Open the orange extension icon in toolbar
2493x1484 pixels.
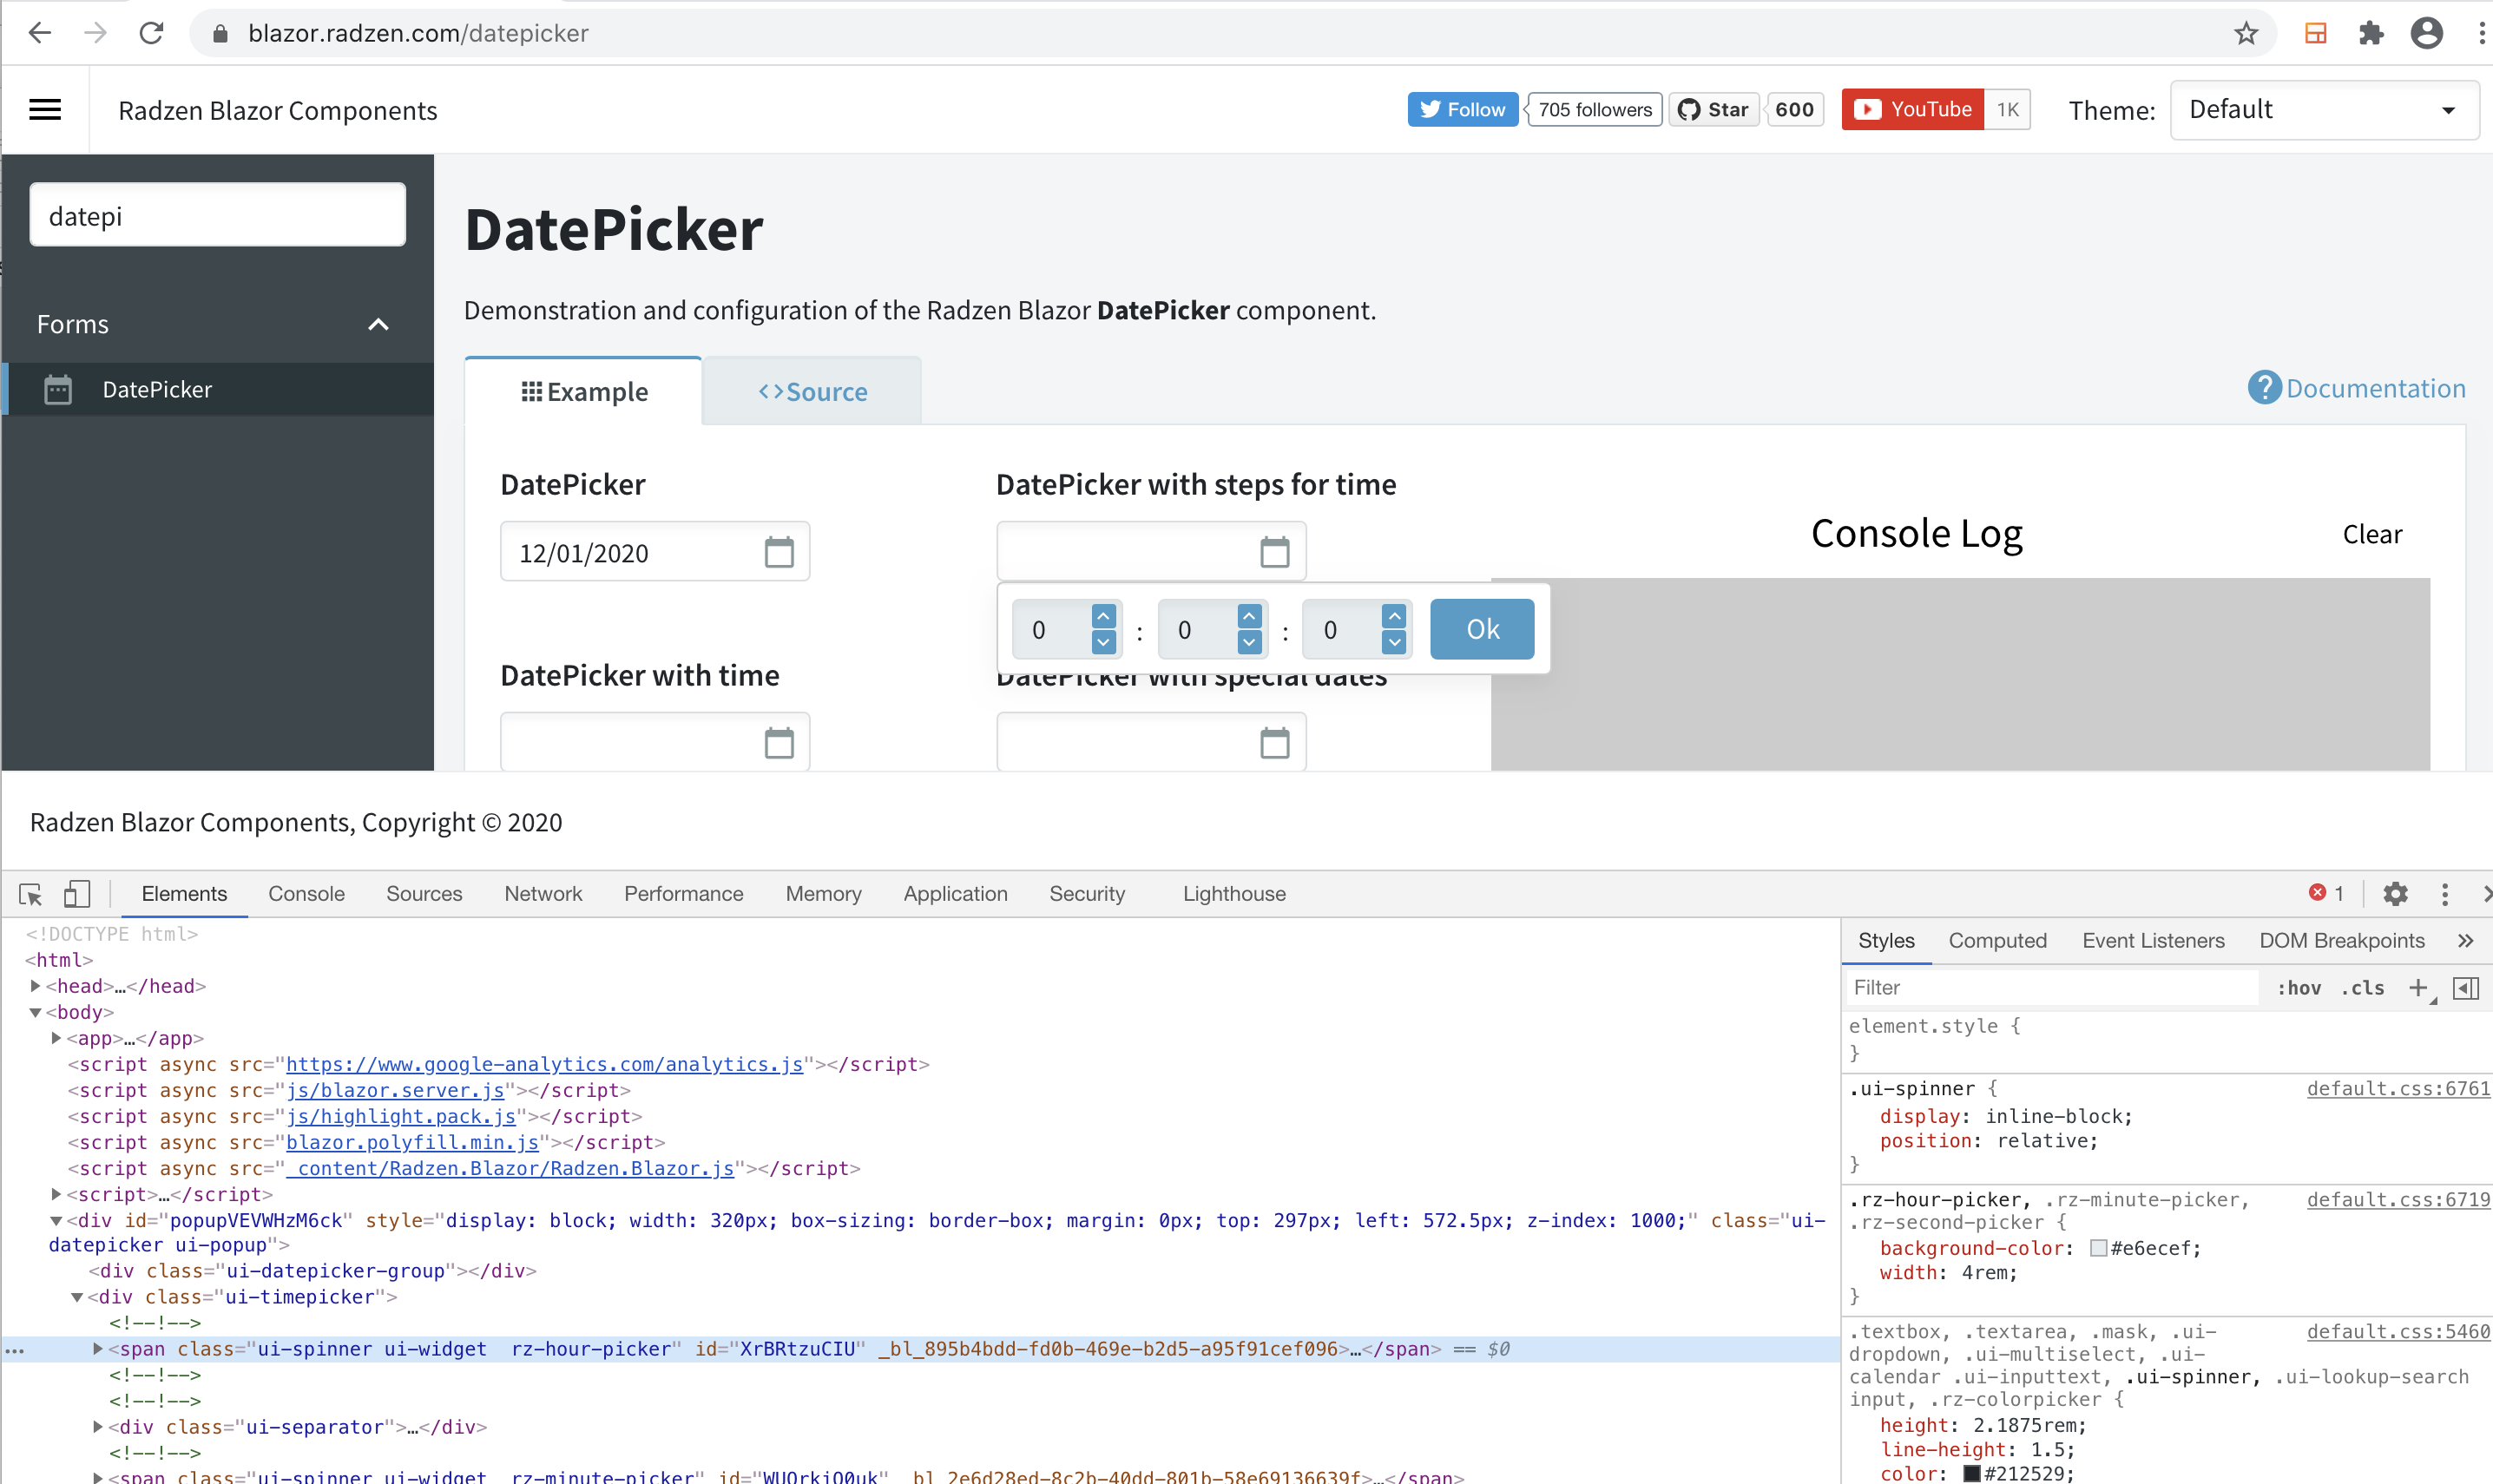click(x=2316, y=33)
